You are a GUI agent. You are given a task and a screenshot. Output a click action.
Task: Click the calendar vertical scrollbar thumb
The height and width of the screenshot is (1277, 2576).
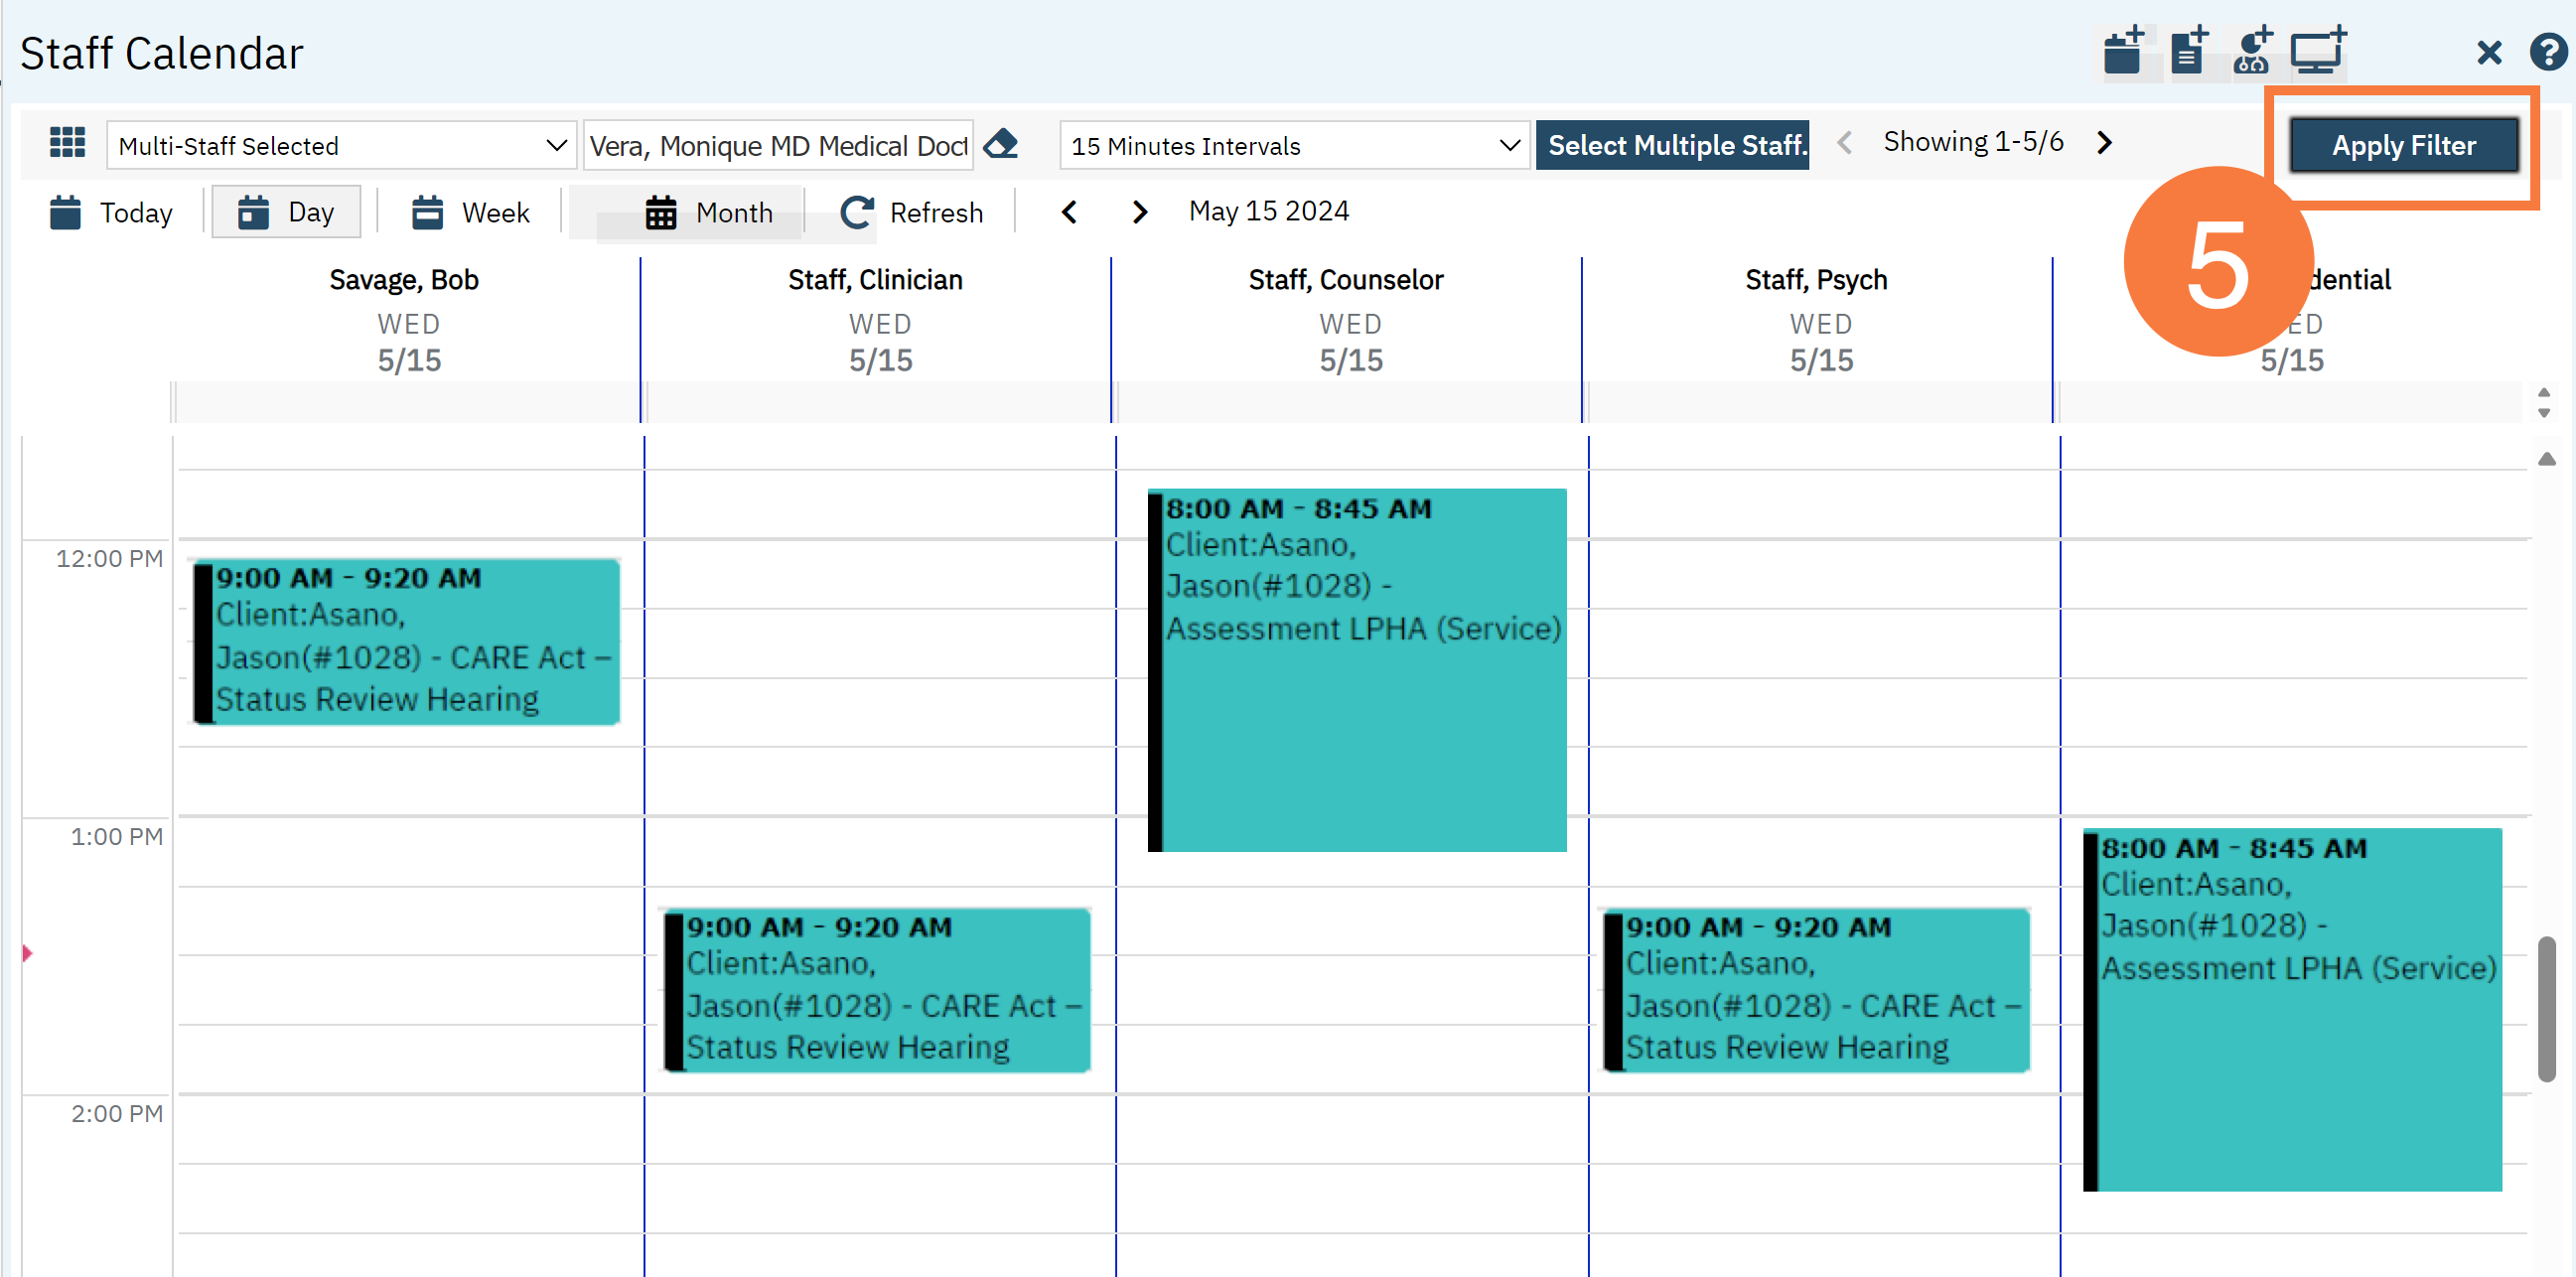pyautogui.click(x=2546, y=1008)
